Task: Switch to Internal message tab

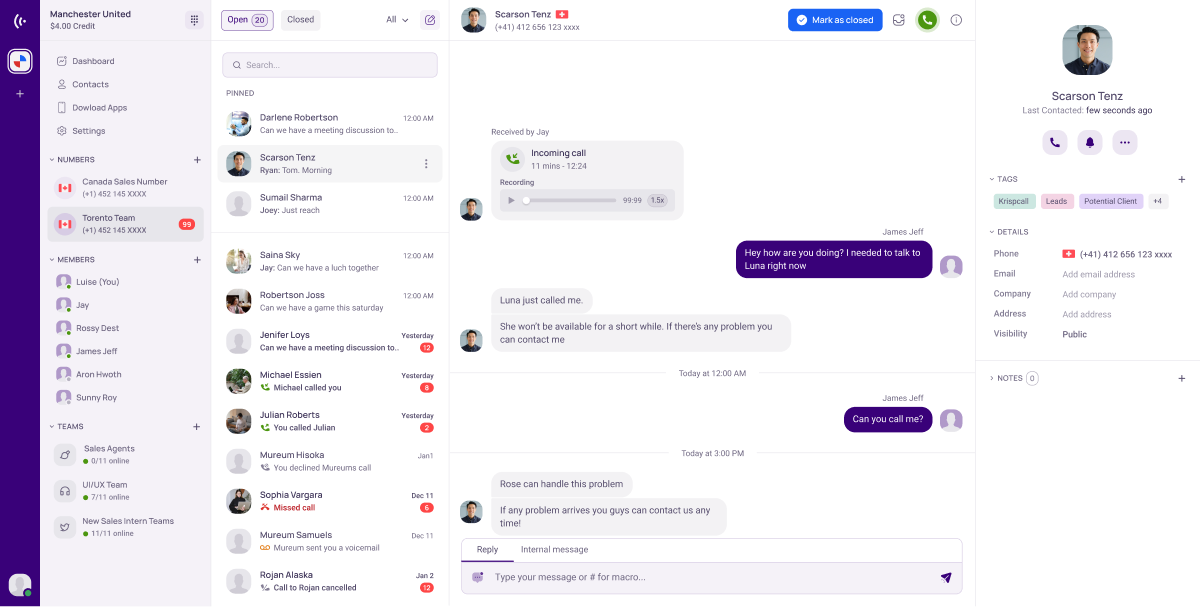Action: point(554,549)
